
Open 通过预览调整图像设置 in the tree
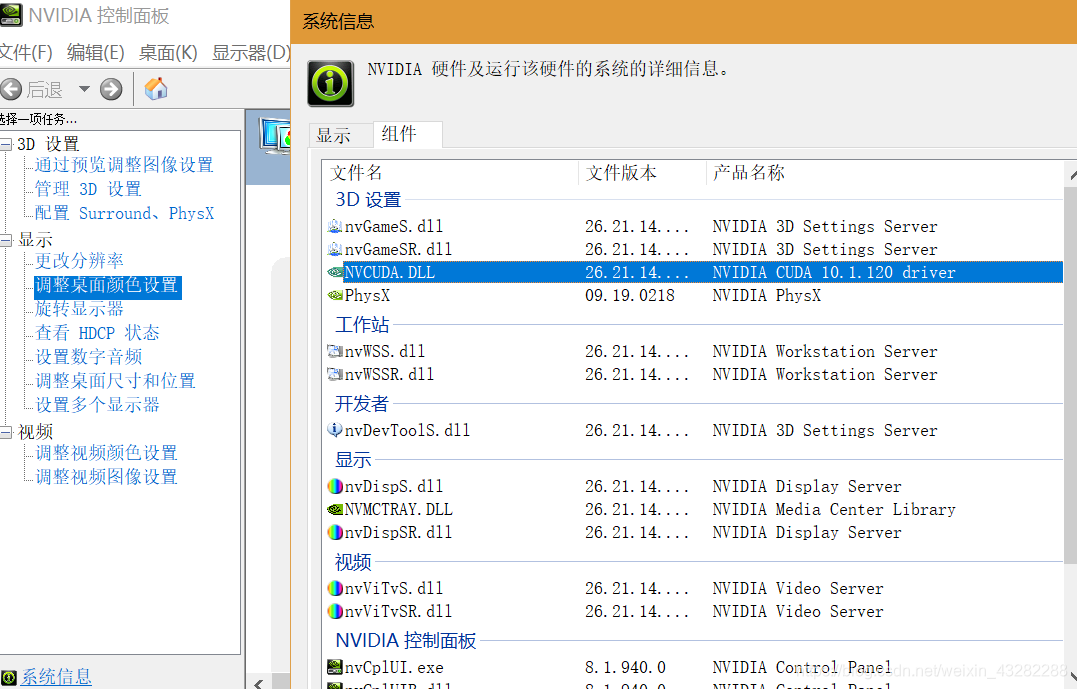click(124, 165)
